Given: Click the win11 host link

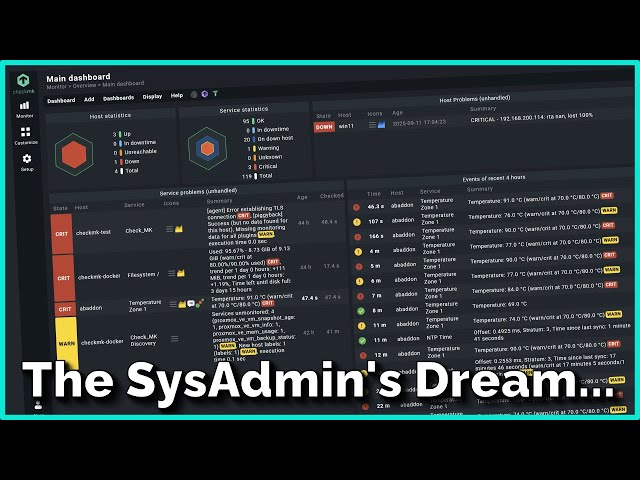Looking at the screenshot, I should pyautogui.click(x=346, y=126).
